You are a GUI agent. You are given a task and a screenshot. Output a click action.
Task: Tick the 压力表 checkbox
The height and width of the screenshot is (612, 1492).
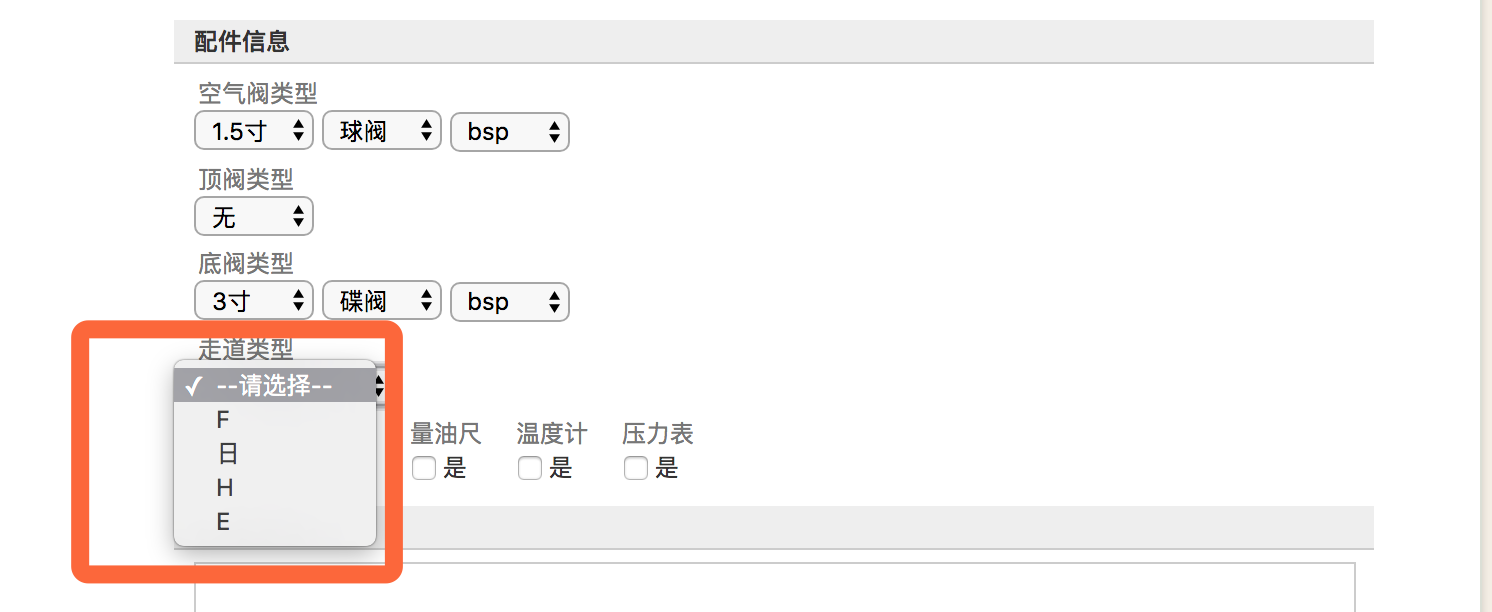click(x=636, y=468)
